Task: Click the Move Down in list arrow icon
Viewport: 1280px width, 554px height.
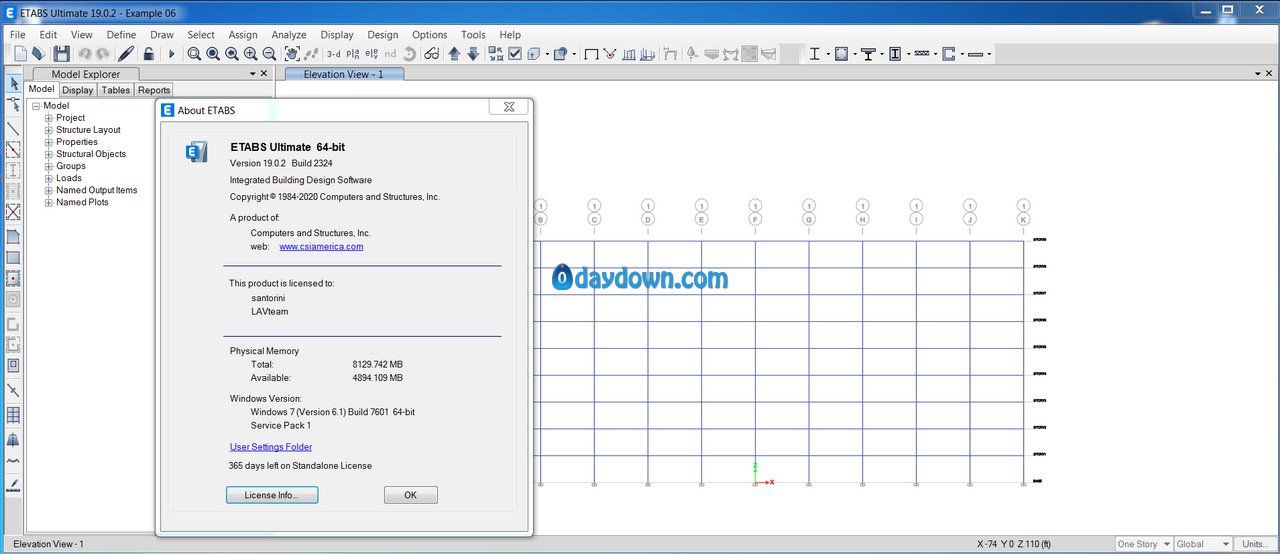Action: (x=472, y=54)
